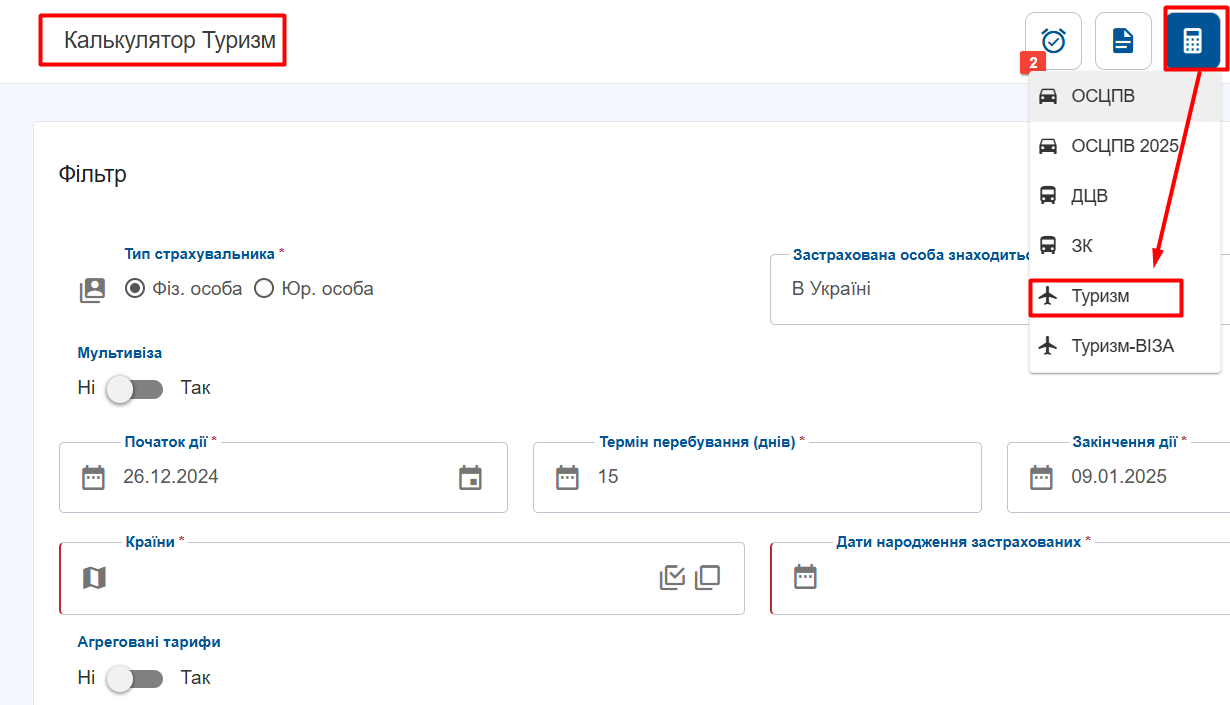
Task: Select ЗК in the calculator list
Action: 1124,245
